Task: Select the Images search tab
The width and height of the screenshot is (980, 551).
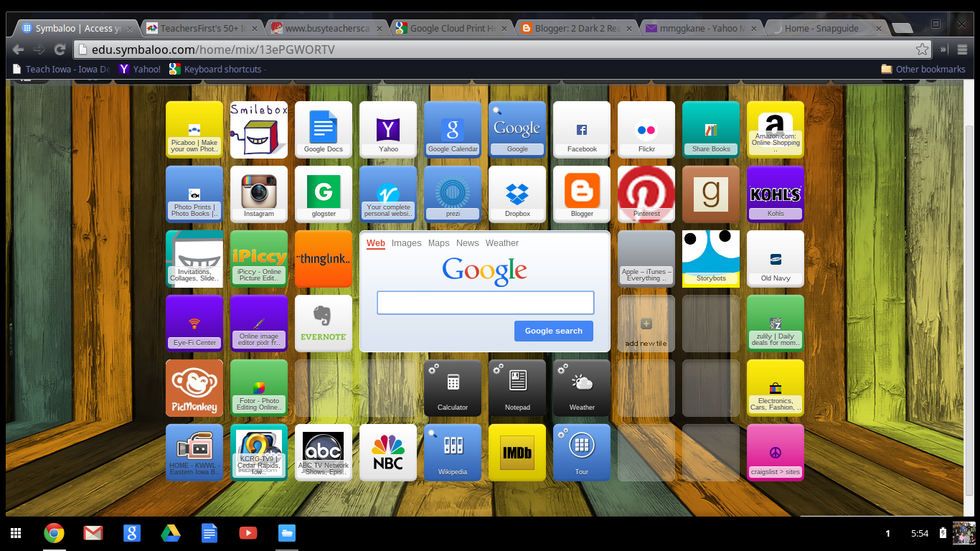Action: pos(406,243)
